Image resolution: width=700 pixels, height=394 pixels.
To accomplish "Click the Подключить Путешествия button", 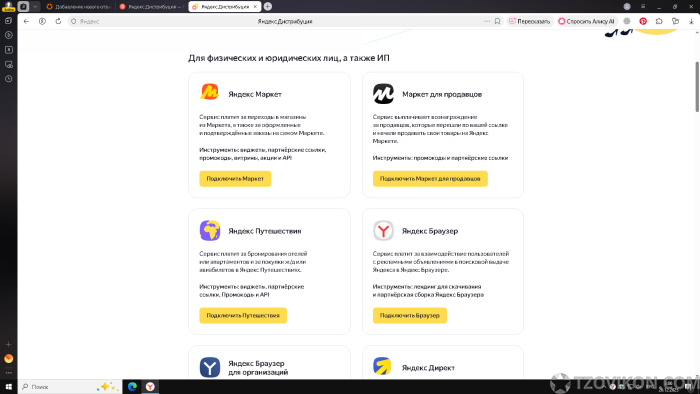I will pos(243,315).
